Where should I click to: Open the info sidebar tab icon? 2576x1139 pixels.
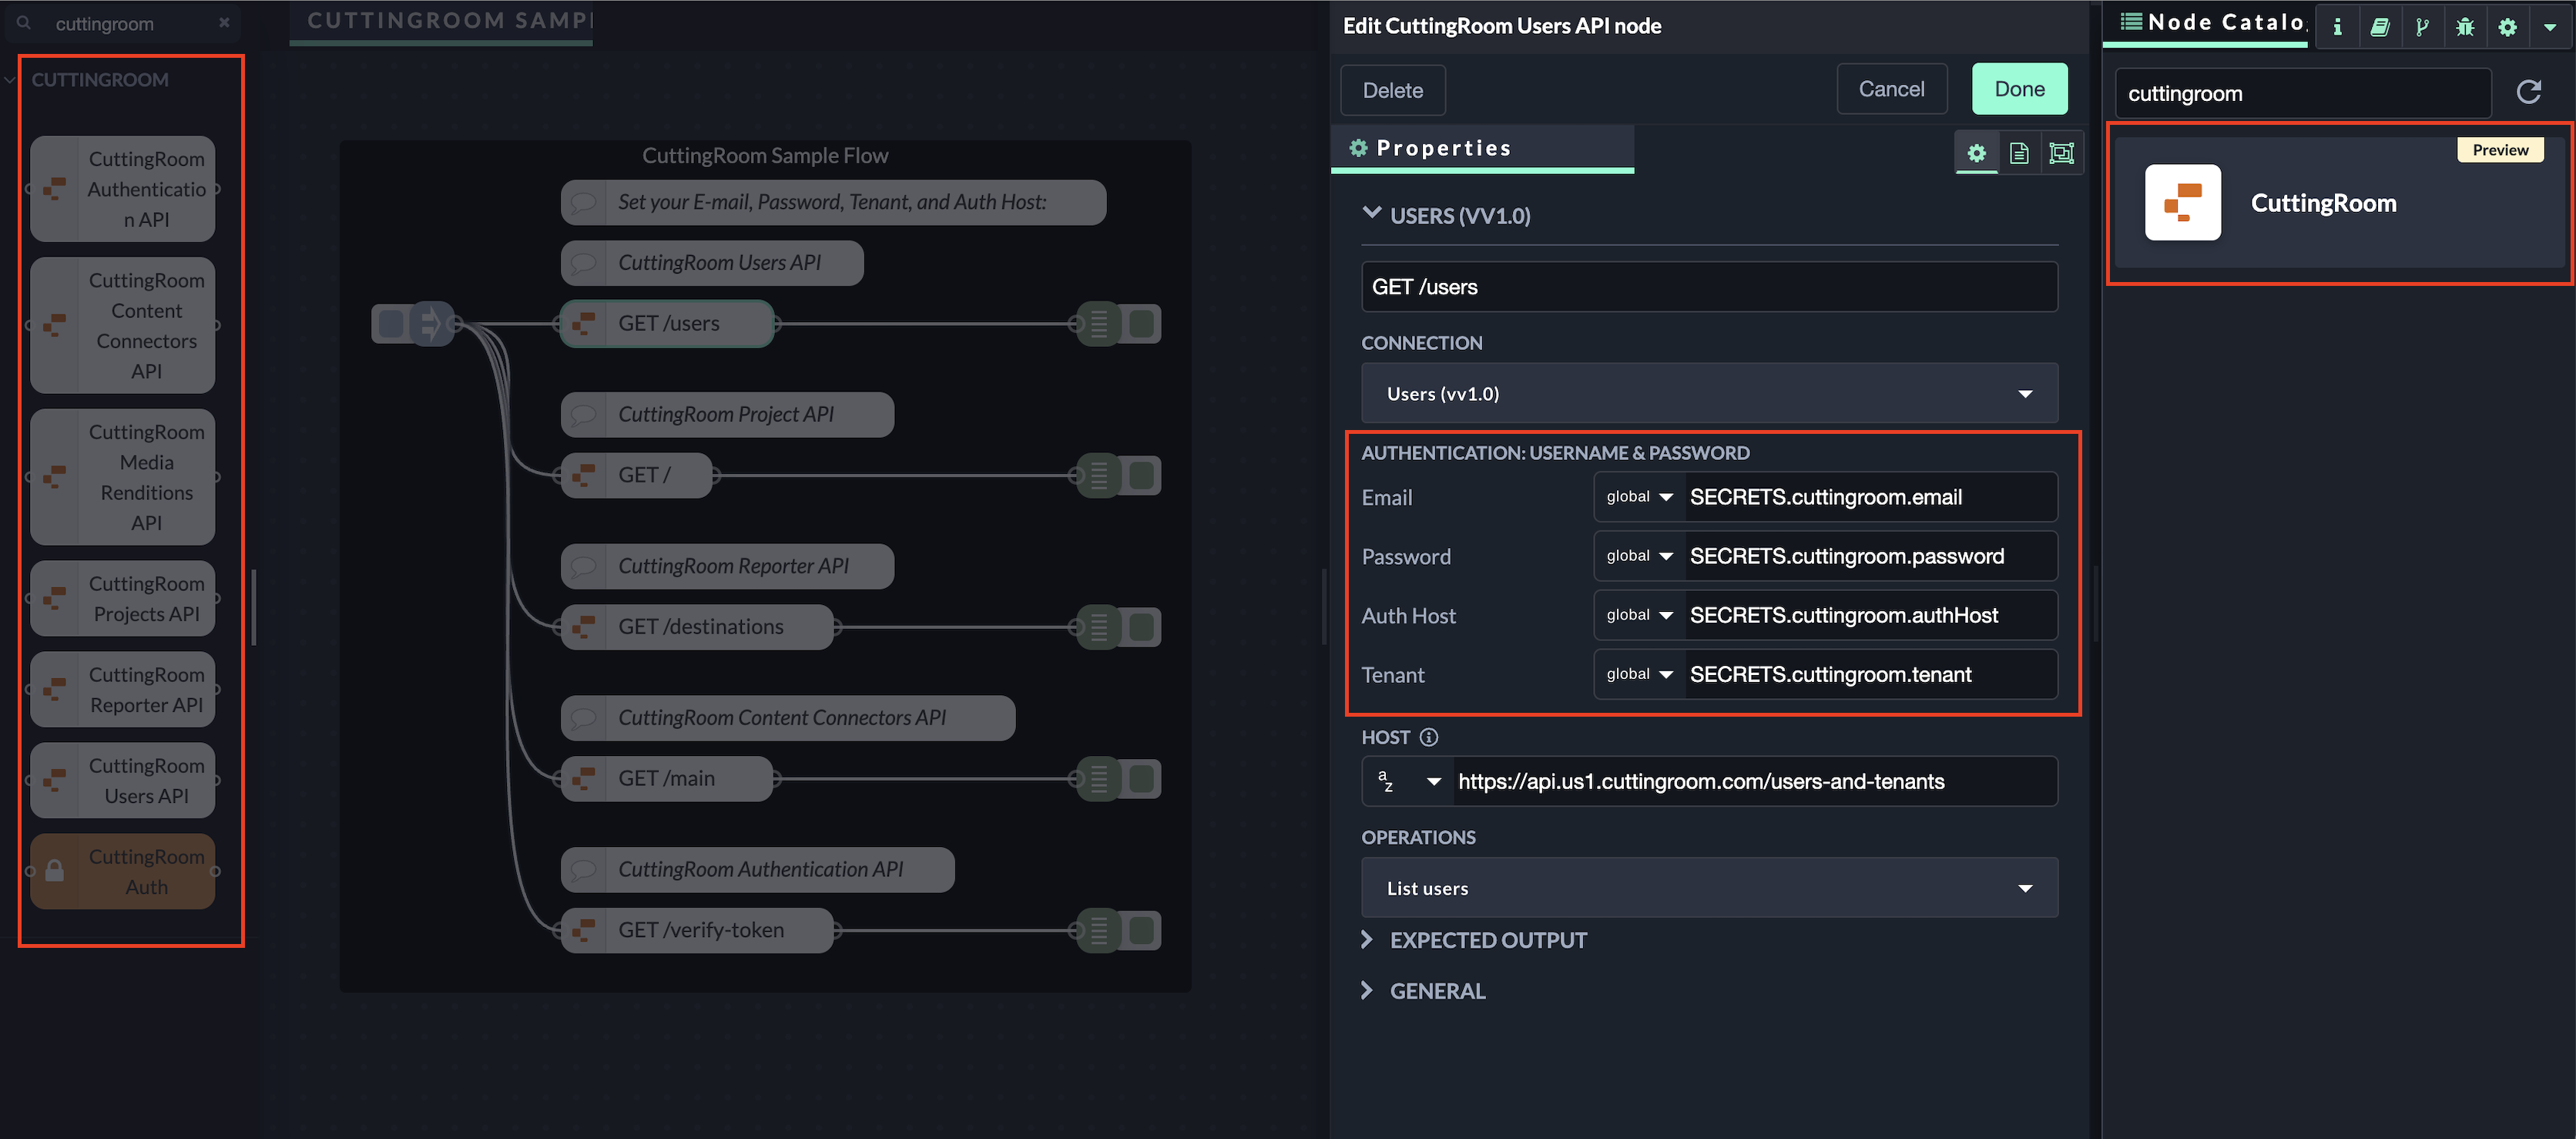2337,27
